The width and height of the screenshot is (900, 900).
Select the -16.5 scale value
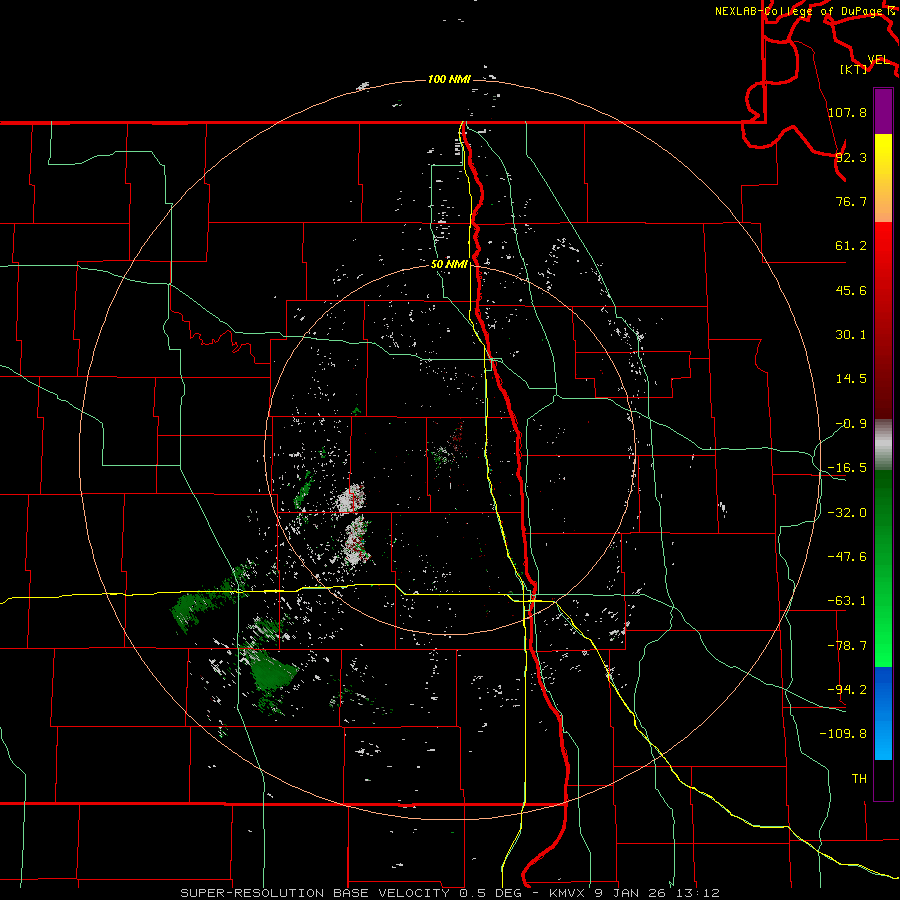[847, 468]
